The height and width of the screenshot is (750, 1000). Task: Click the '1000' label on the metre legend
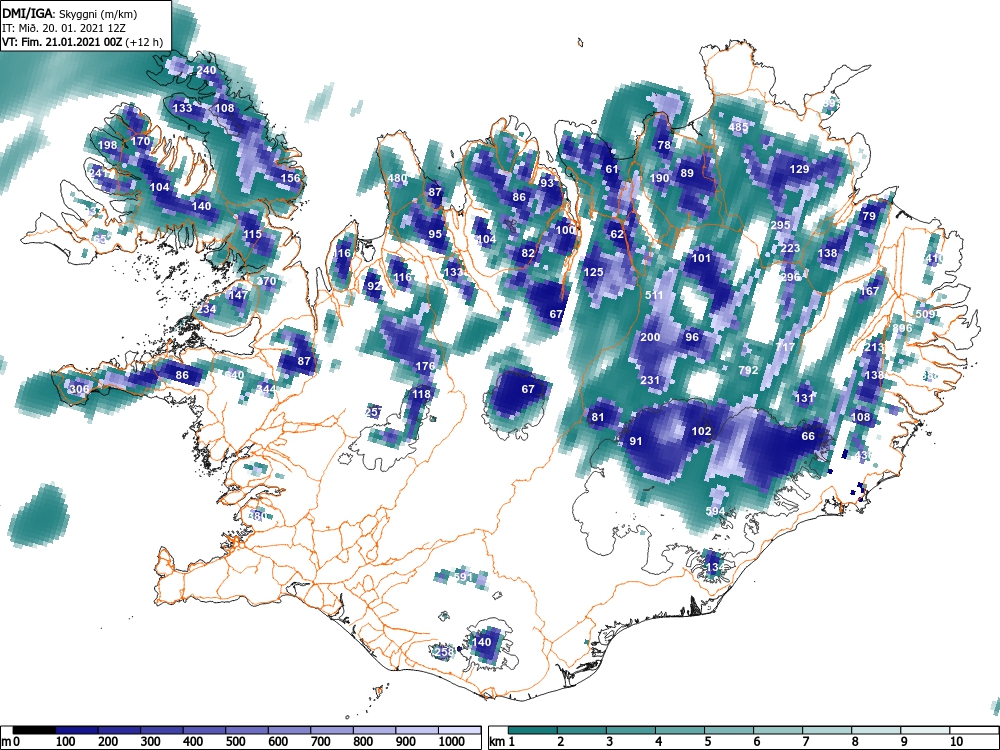452,742
